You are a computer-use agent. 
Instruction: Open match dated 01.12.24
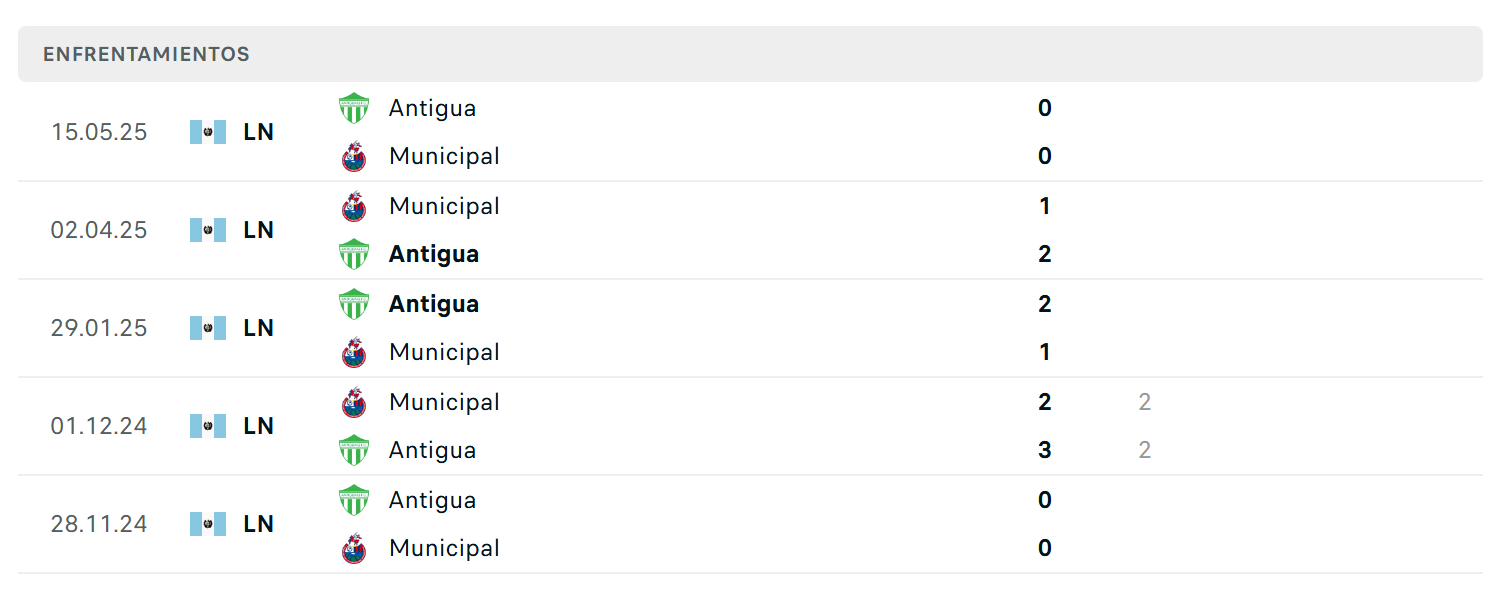750,426
